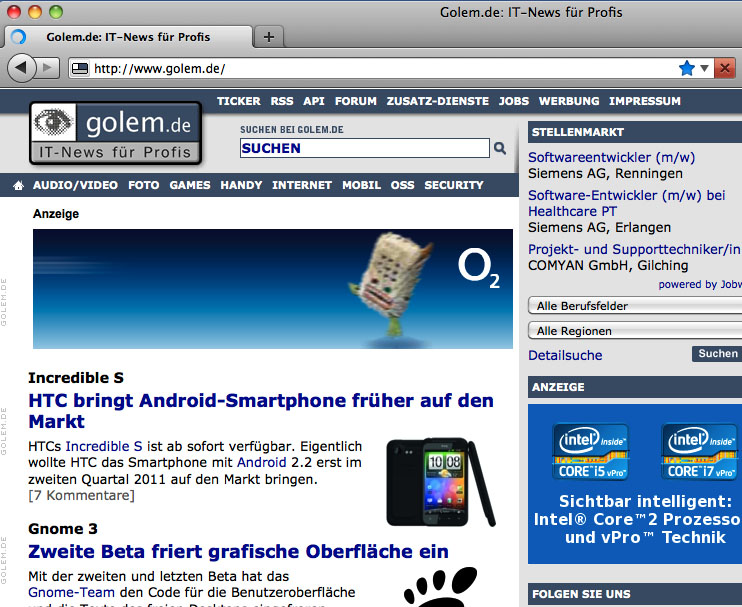
Task: Open the API menu item
Action: pyautogui.click(x=314, y=101)
